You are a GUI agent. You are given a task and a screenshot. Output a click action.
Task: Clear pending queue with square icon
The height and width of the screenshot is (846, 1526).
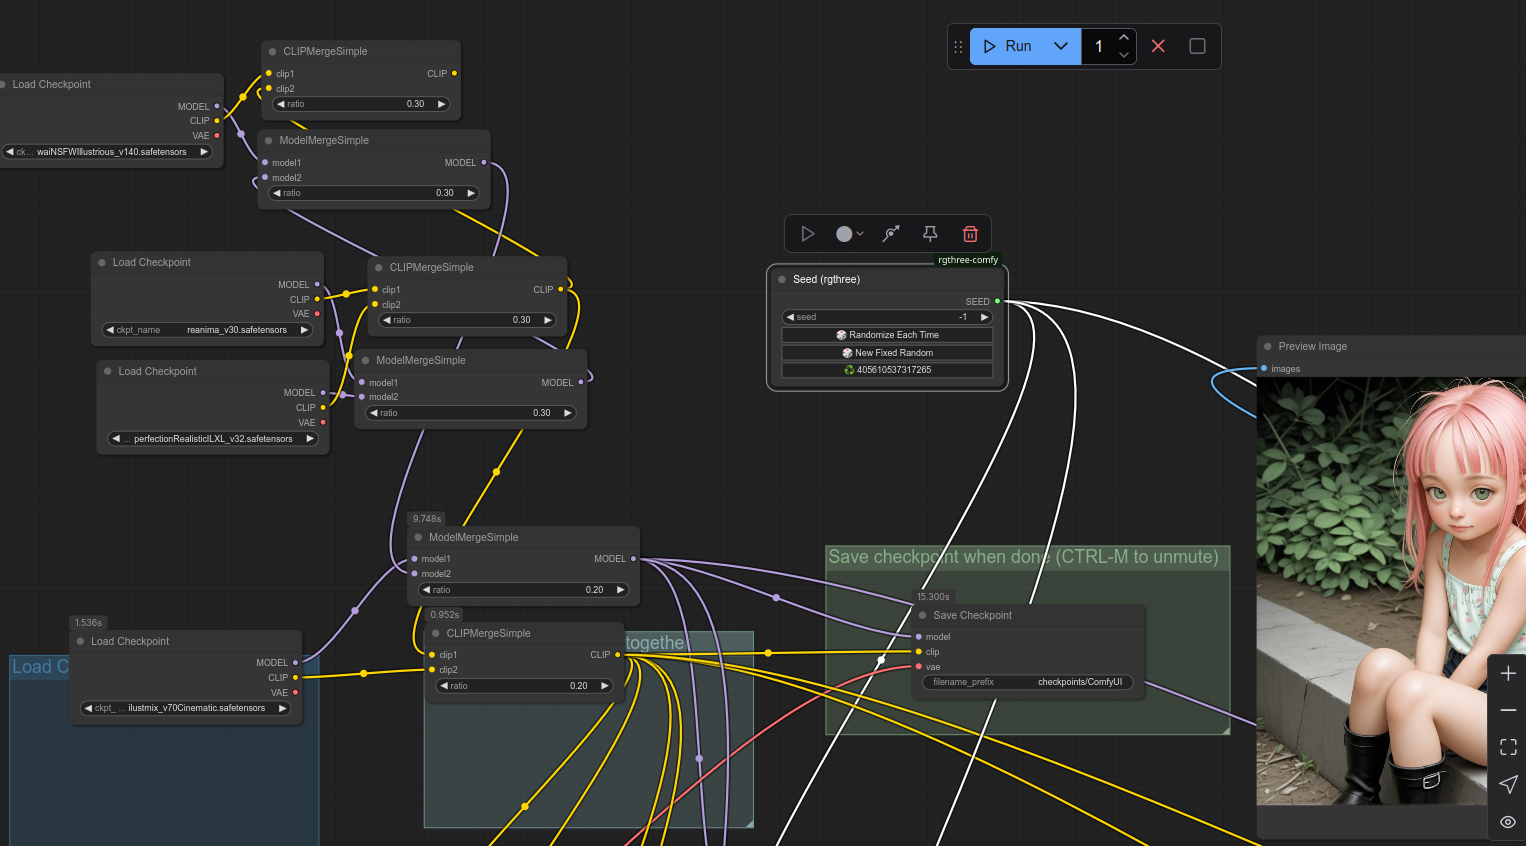[x=1197, y=46]
